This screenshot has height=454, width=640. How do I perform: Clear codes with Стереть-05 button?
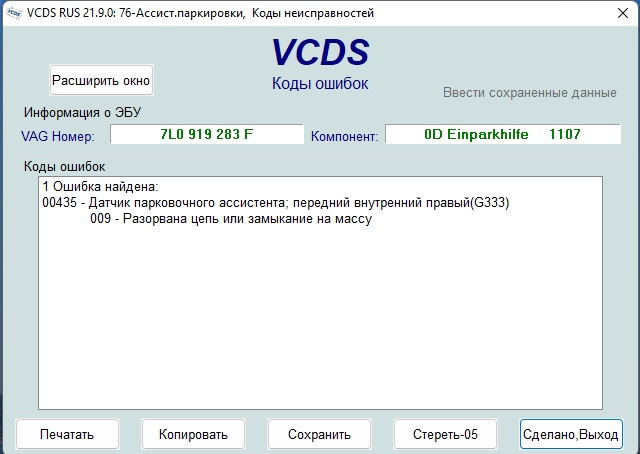point(445,434)
